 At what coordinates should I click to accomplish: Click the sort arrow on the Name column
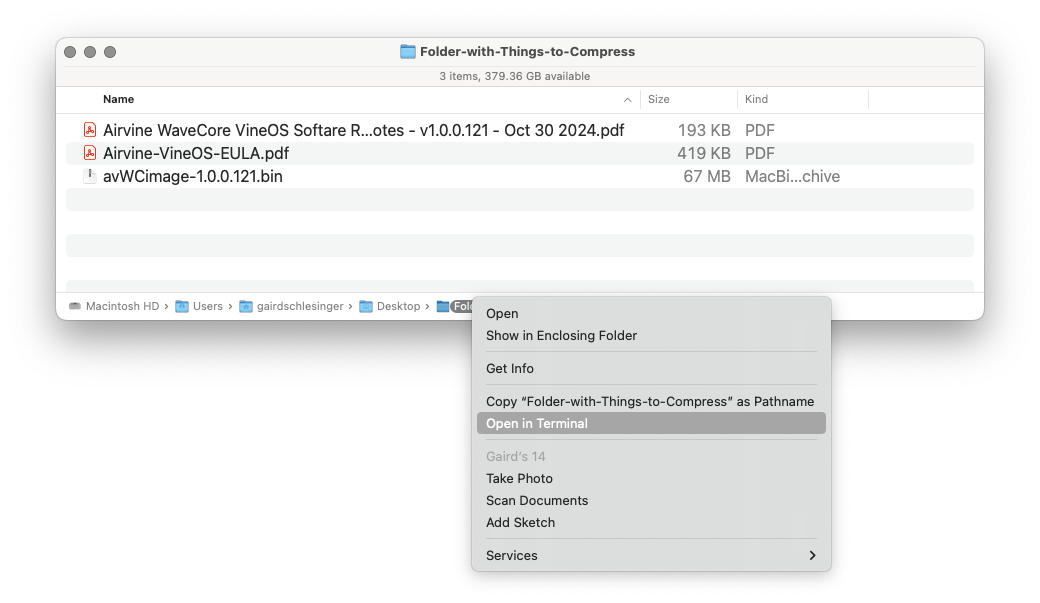pyautogui.click(x=628, y=99)
